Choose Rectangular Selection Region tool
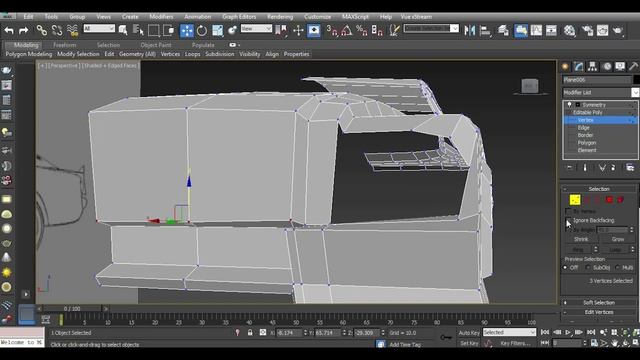 (x=153, y=30)
